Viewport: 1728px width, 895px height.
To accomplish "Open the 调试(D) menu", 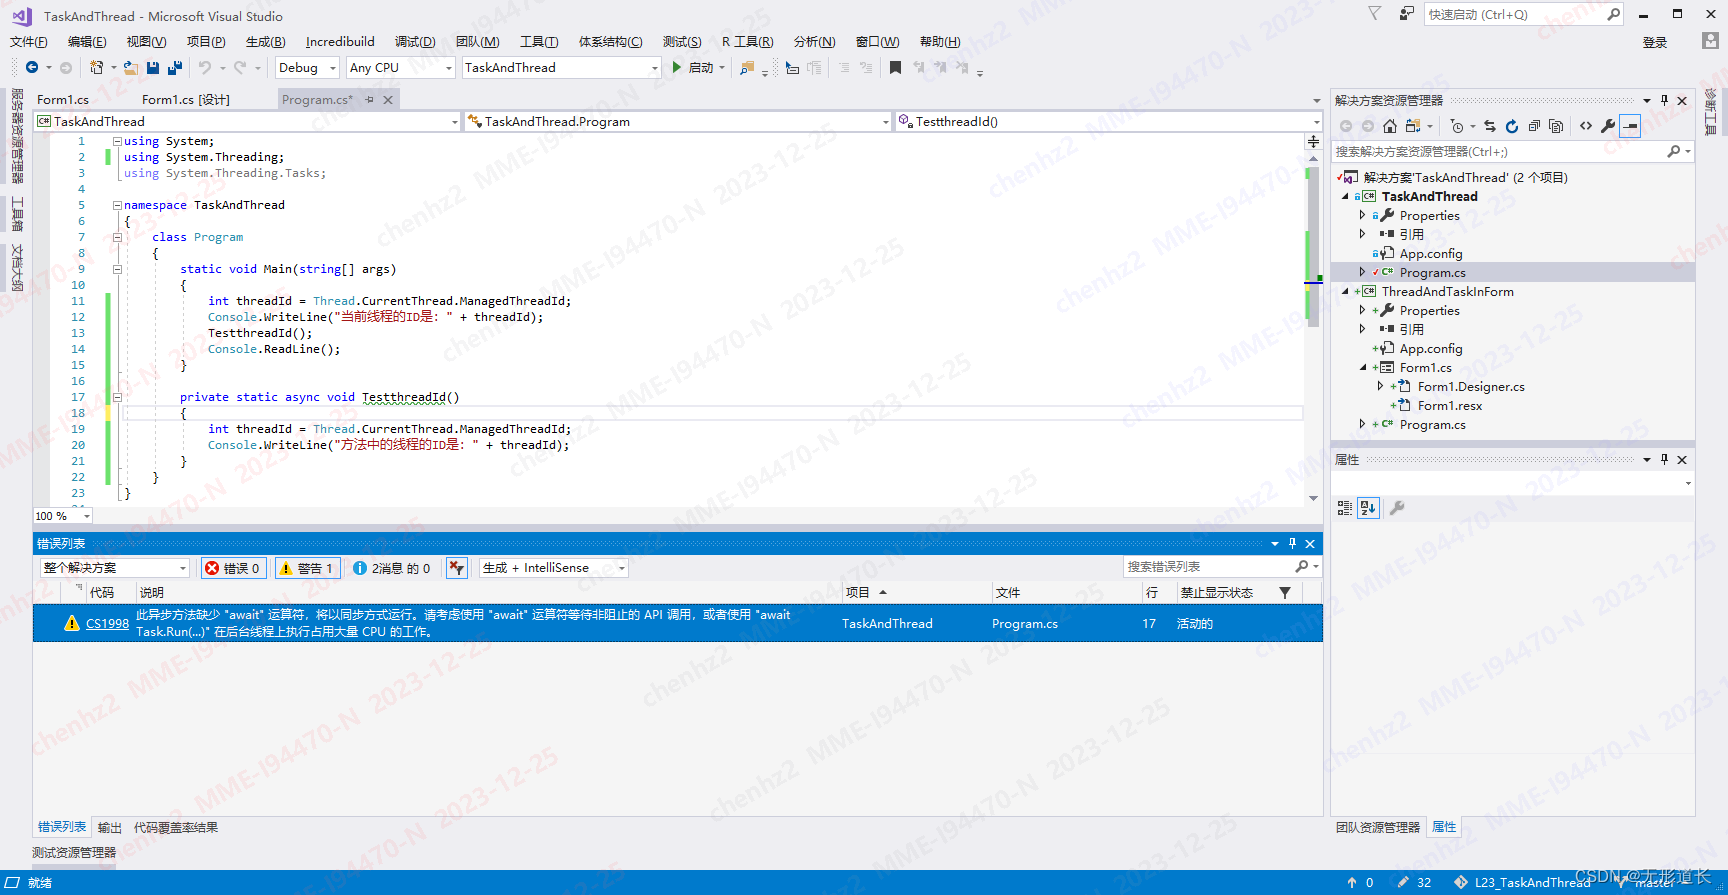I will (415, 42).
